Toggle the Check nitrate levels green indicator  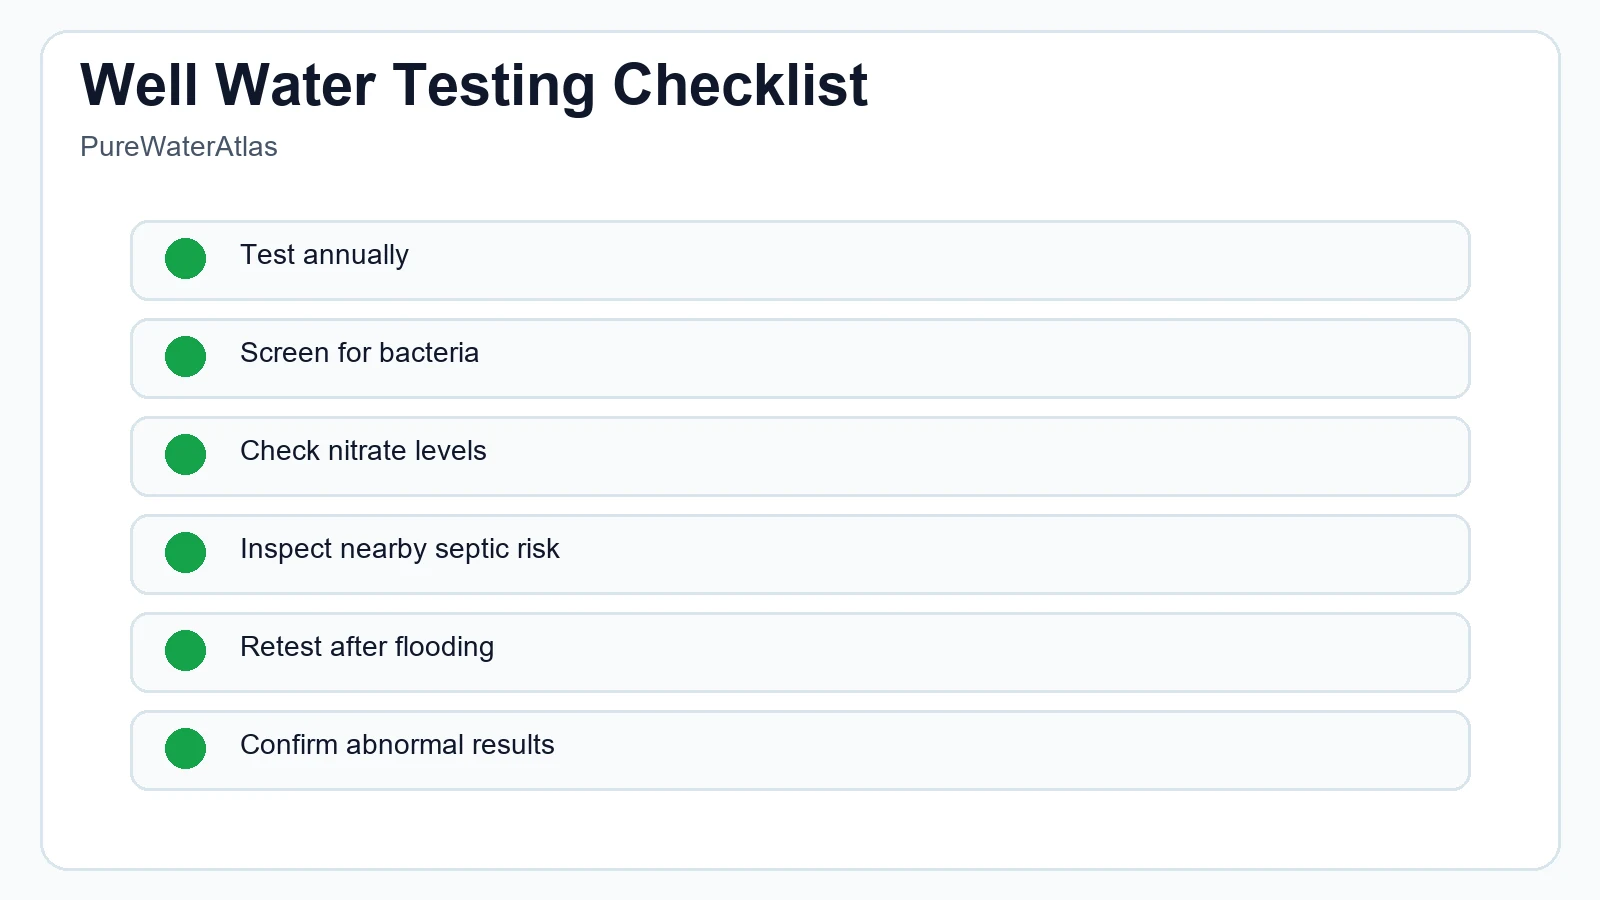click(185, 455)
